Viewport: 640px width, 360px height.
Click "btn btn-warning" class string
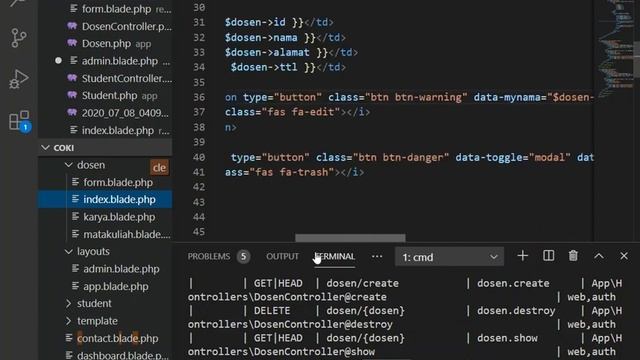(x=416, y=98)
